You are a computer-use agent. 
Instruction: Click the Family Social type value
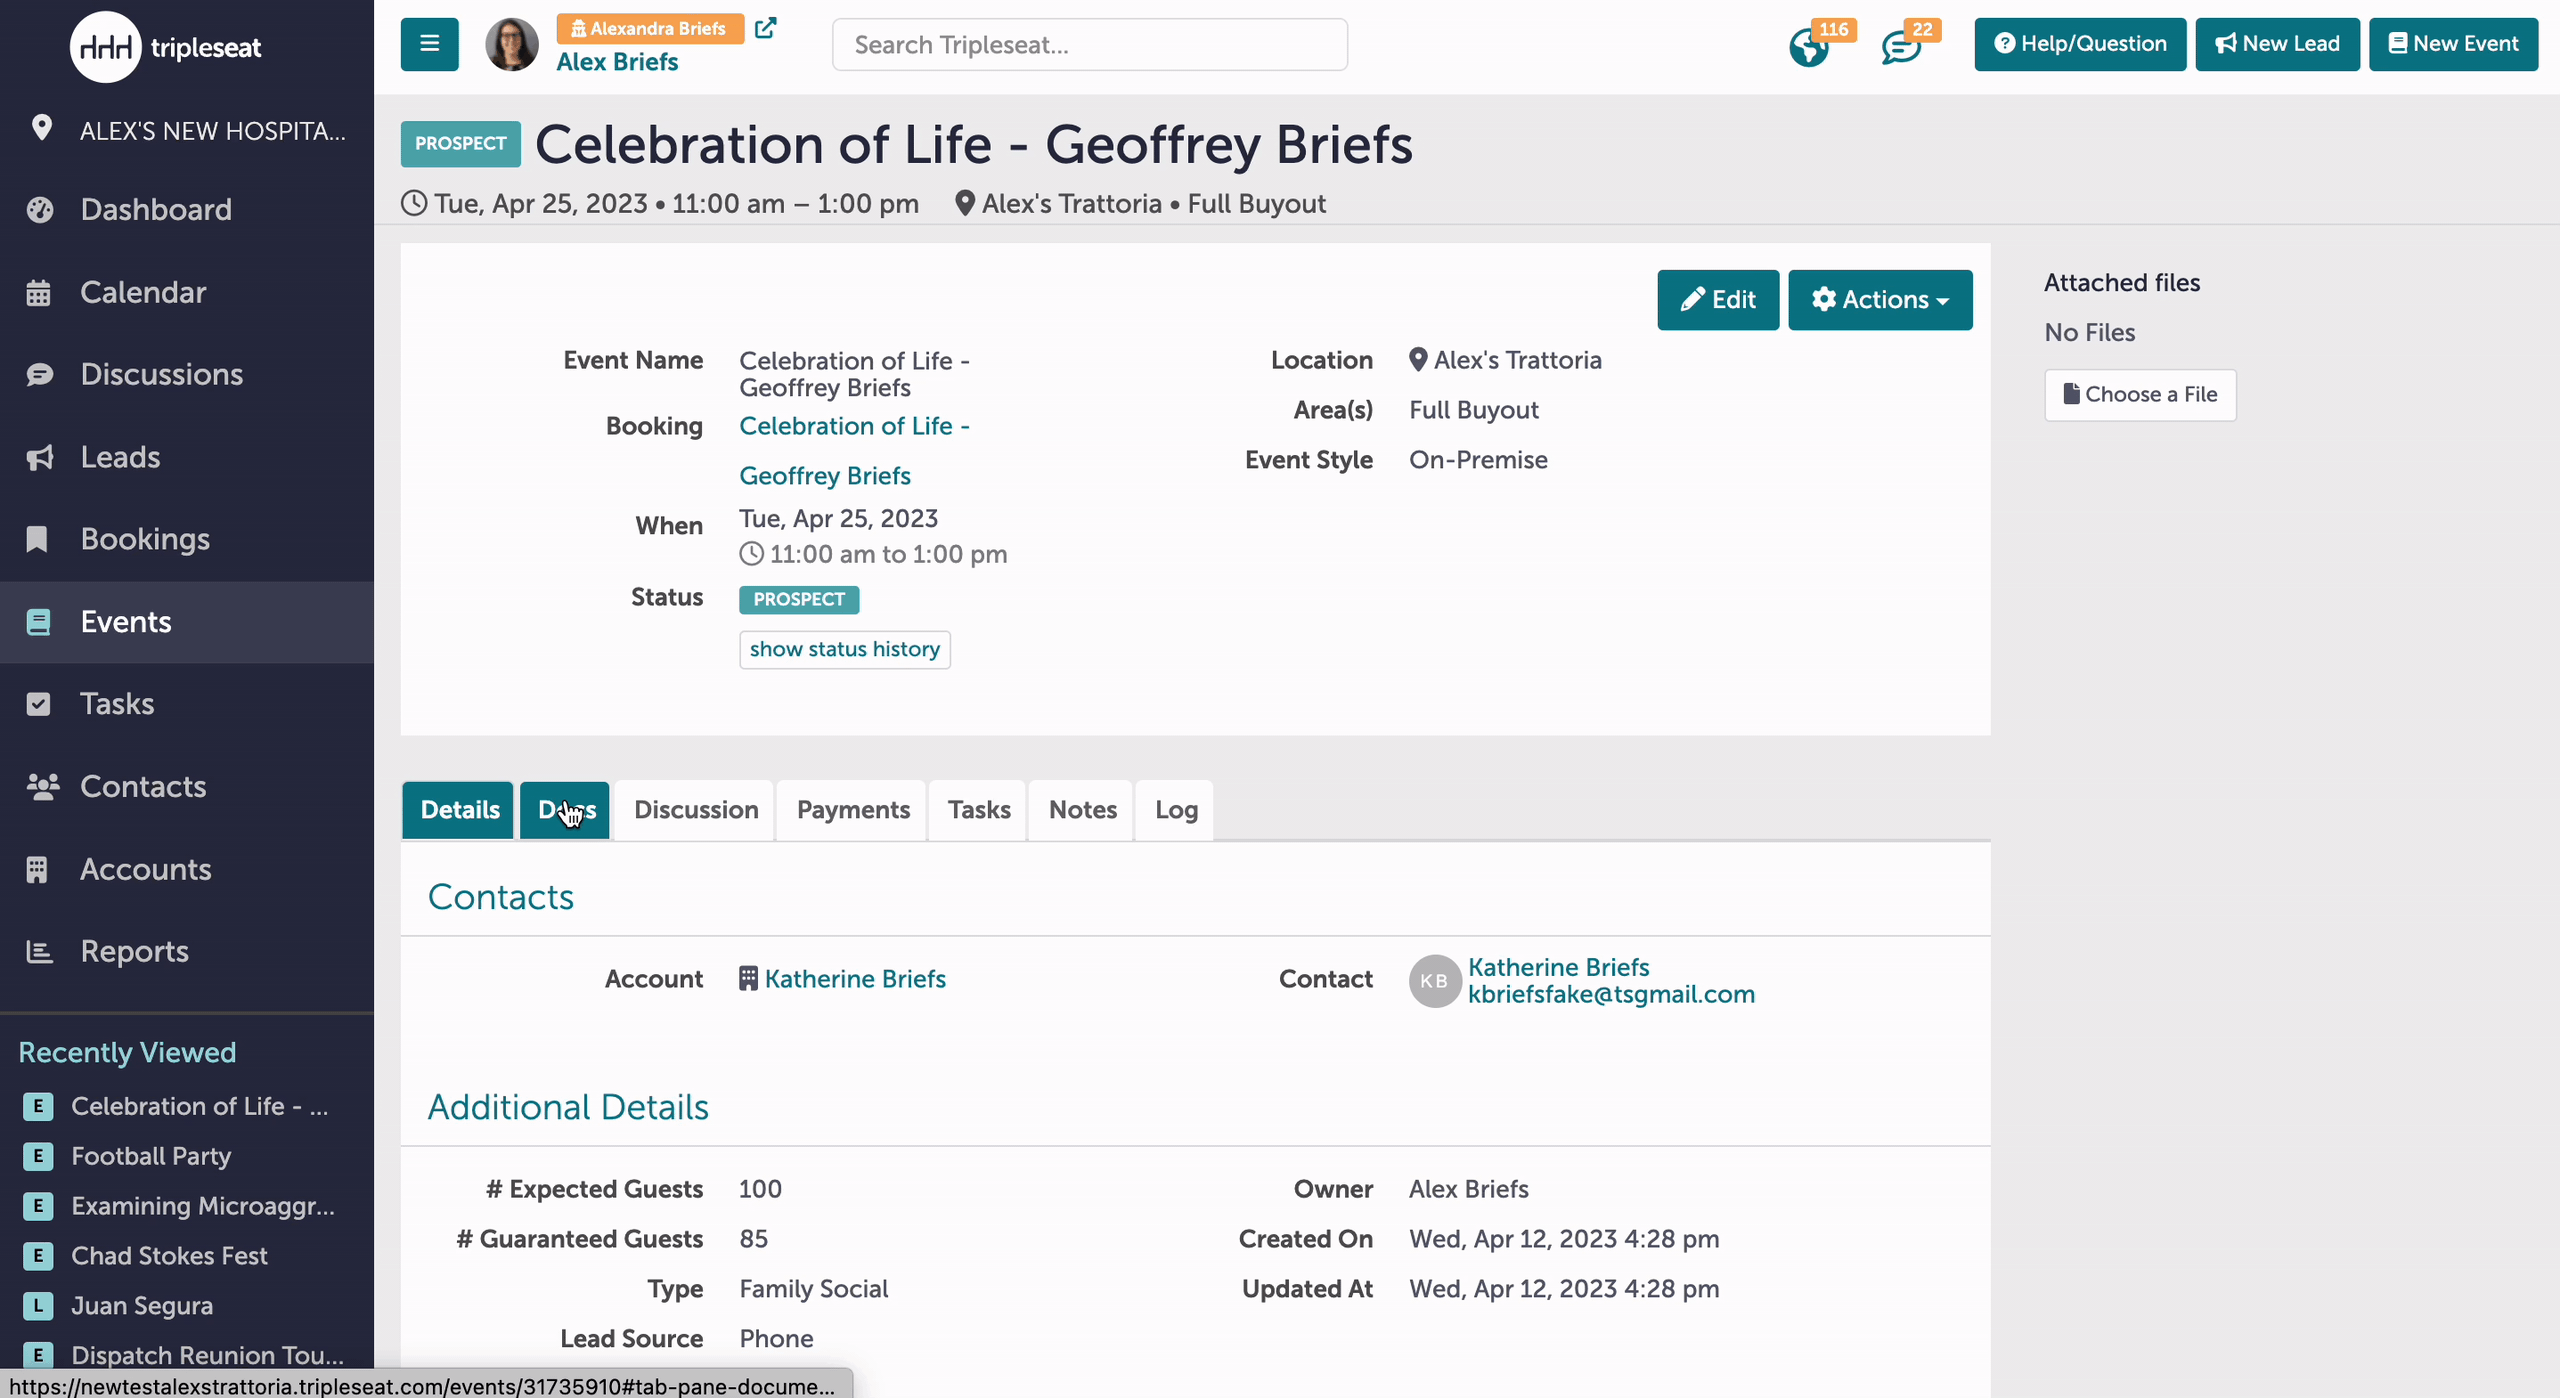click(x=813, y=1289)
